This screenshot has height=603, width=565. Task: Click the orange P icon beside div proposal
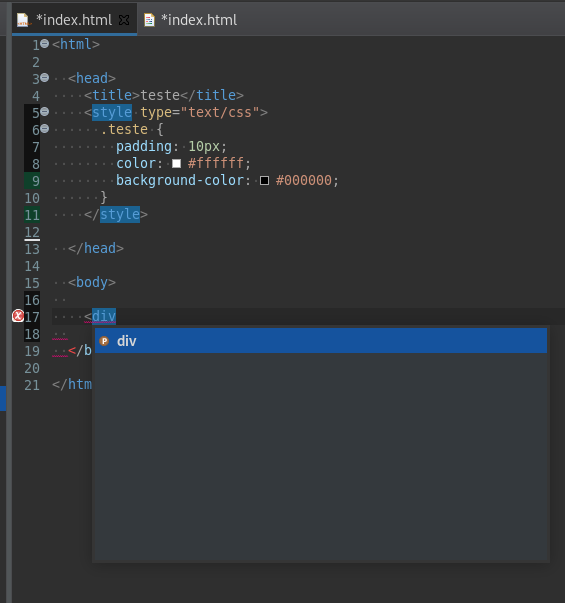point(104,341)
